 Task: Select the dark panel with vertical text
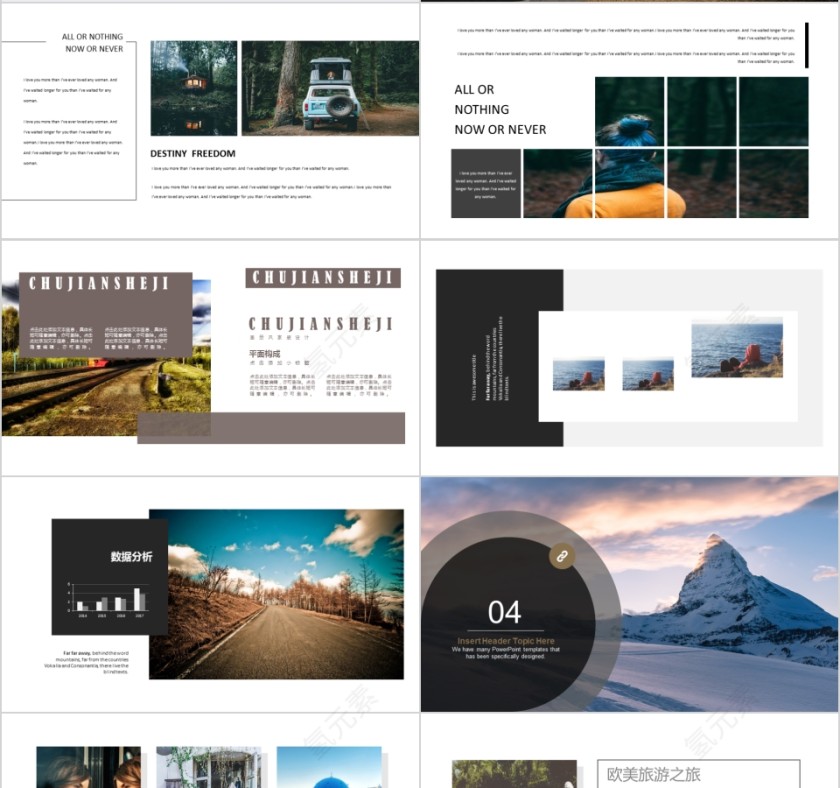coord(499,358)
